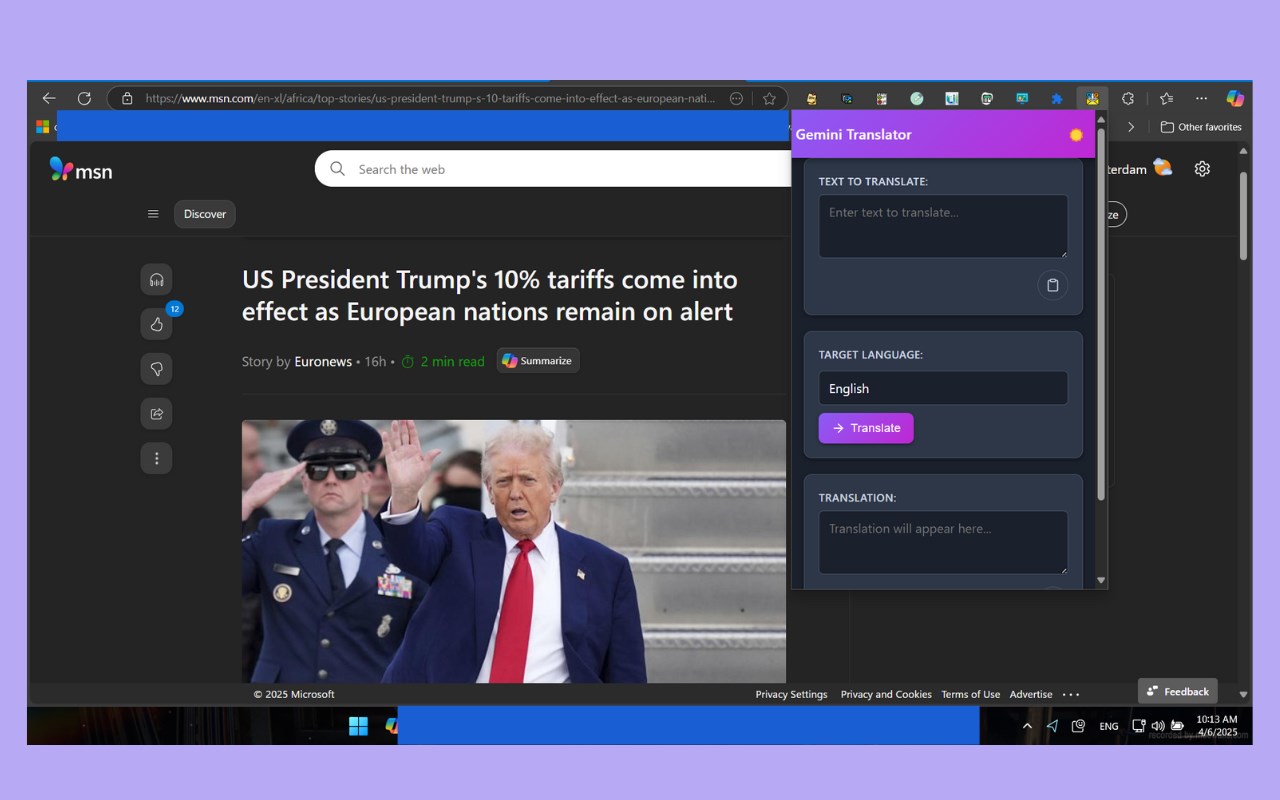Open Terms of Use footer link
Image resolution: width=1280 pixels, height=800 pixels.
point(970,694)
